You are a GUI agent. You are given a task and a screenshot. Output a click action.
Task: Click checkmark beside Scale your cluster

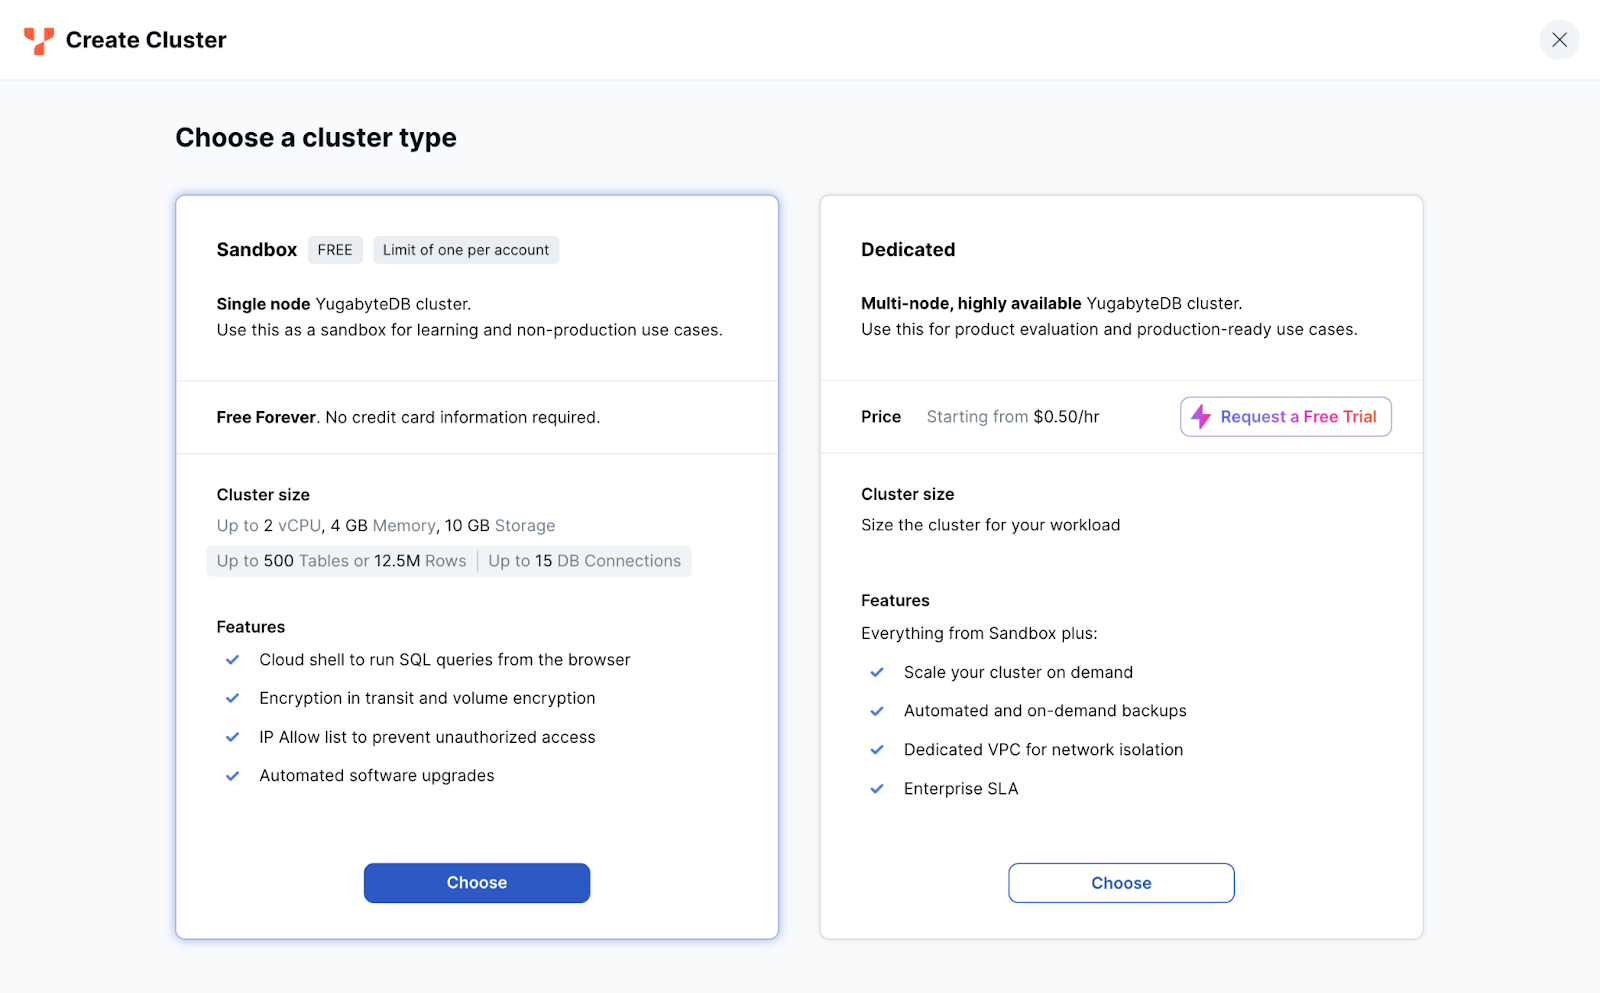click(877, 673)
